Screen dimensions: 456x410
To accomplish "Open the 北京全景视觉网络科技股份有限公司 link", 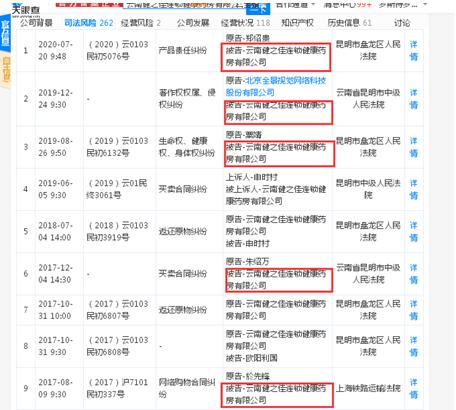I will coord(275,86).
